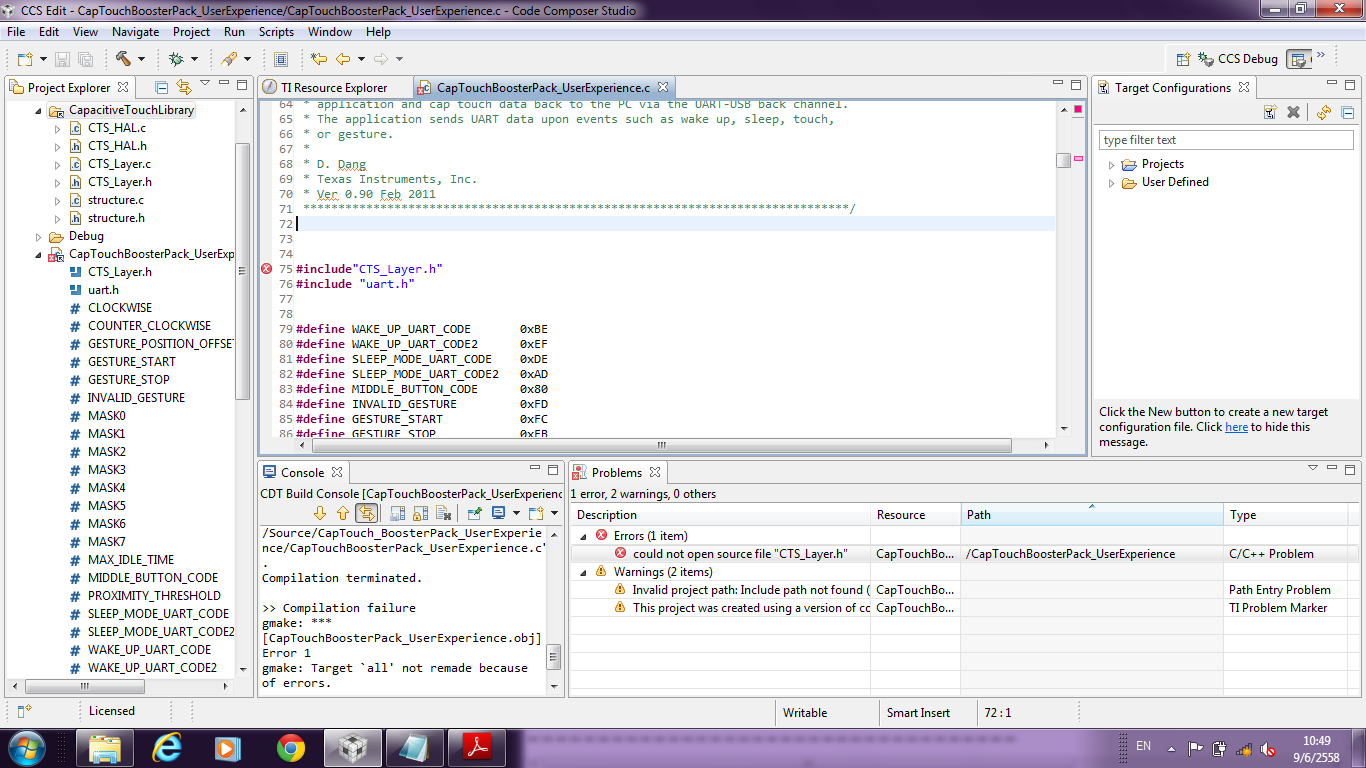Collapse the CapacitiveTouchLibrary folder

pyautogui.click(x=40, y=110)
